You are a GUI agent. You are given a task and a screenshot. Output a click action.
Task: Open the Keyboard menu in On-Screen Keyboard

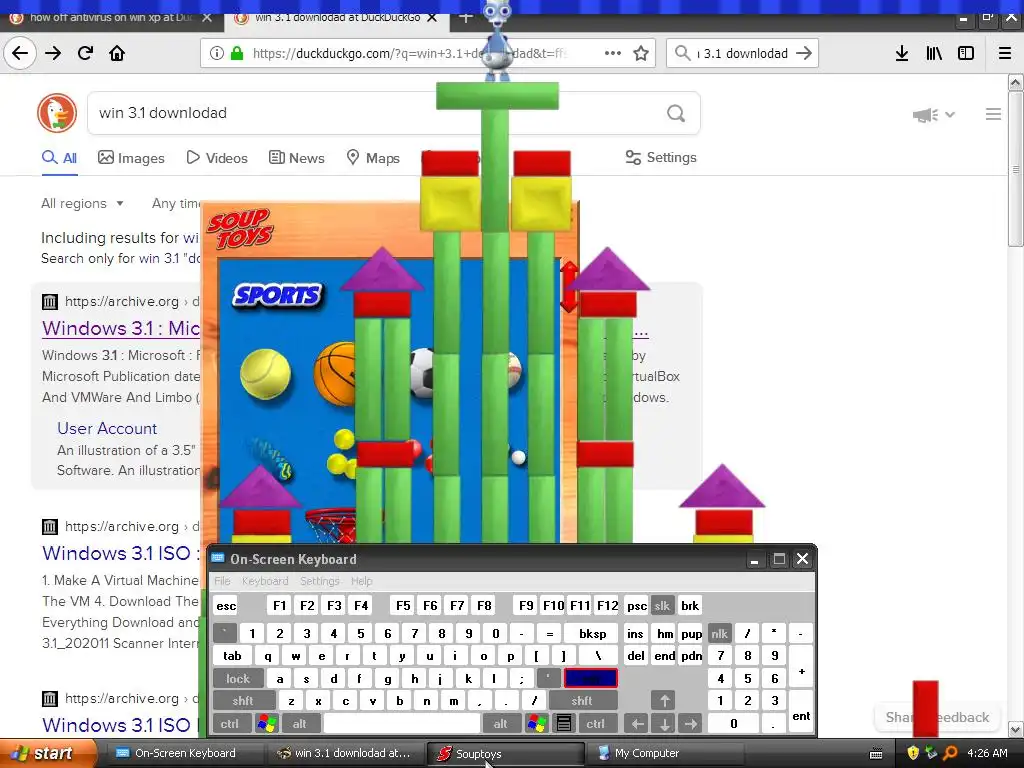(264, 581)
